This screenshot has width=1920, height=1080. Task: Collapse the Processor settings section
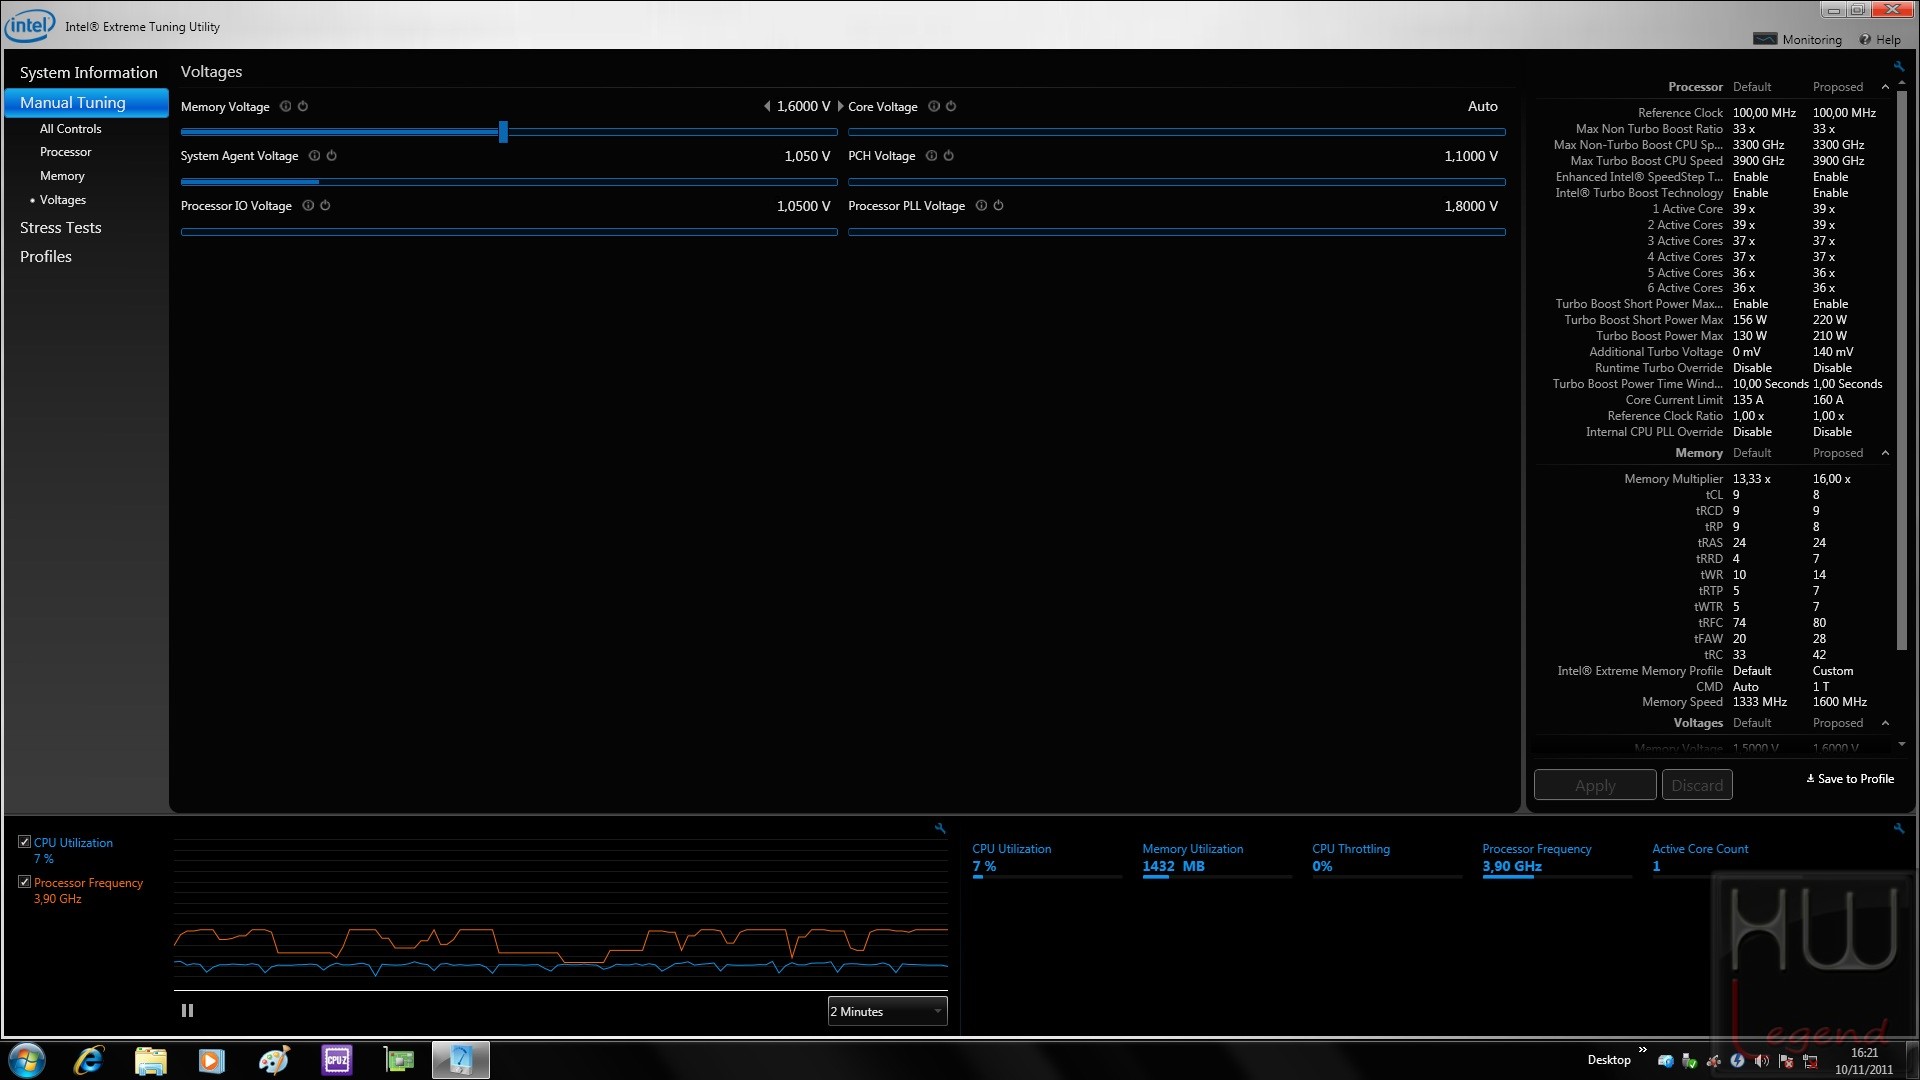click(x=1886, y=87)
